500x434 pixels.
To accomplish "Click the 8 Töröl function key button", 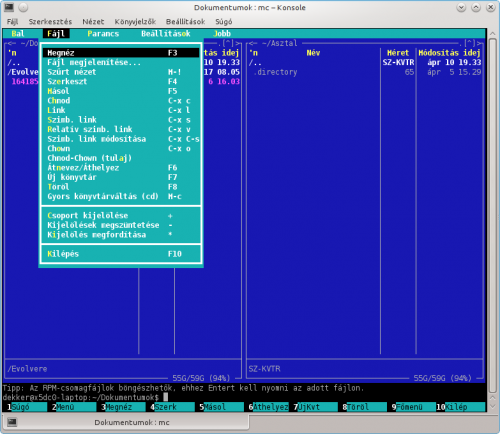I will point(364,407).
